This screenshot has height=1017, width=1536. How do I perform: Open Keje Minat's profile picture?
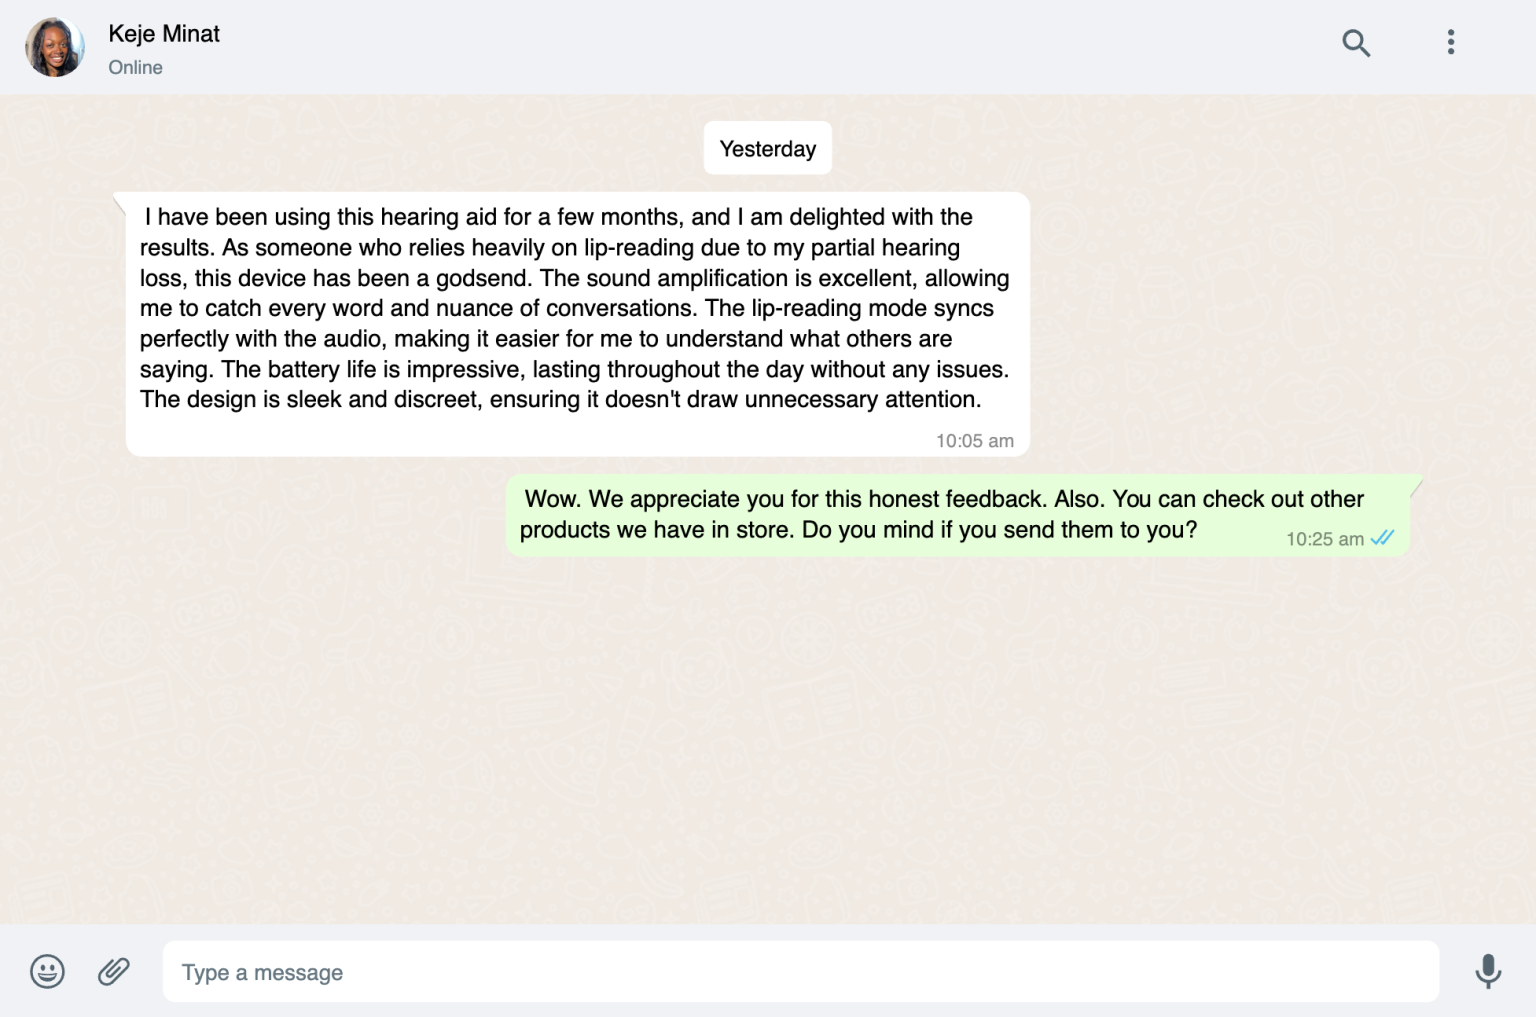(55, 47)
